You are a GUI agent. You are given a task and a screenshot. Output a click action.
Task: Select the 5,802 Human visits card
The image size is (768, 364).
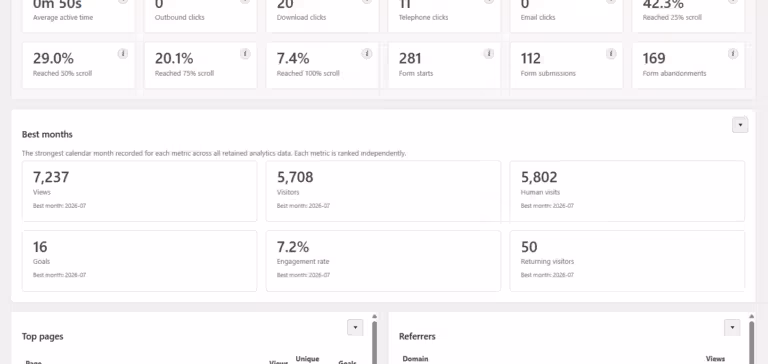click(627, 191)
